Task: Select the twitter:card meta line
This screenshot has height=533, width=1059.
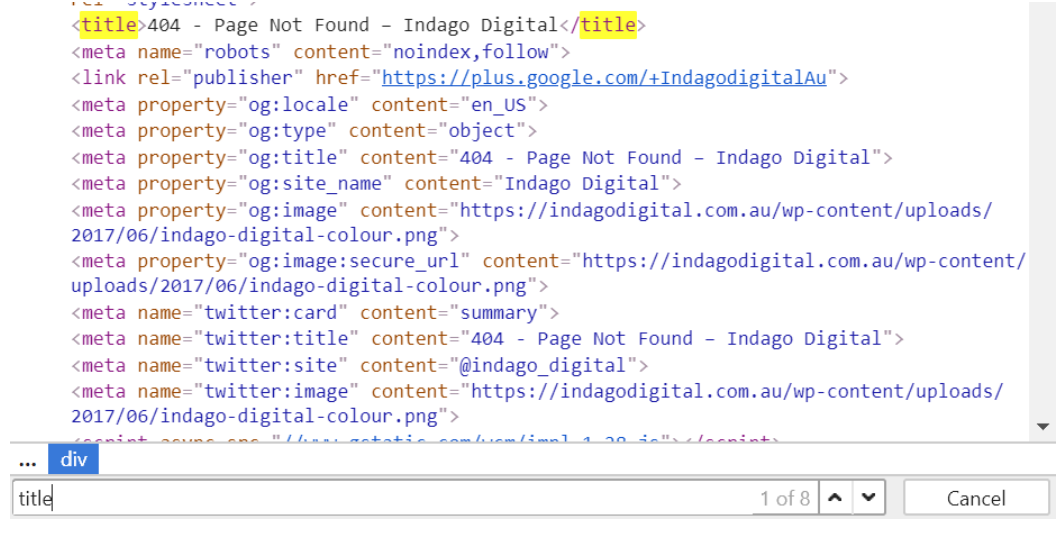Action: 315,312
